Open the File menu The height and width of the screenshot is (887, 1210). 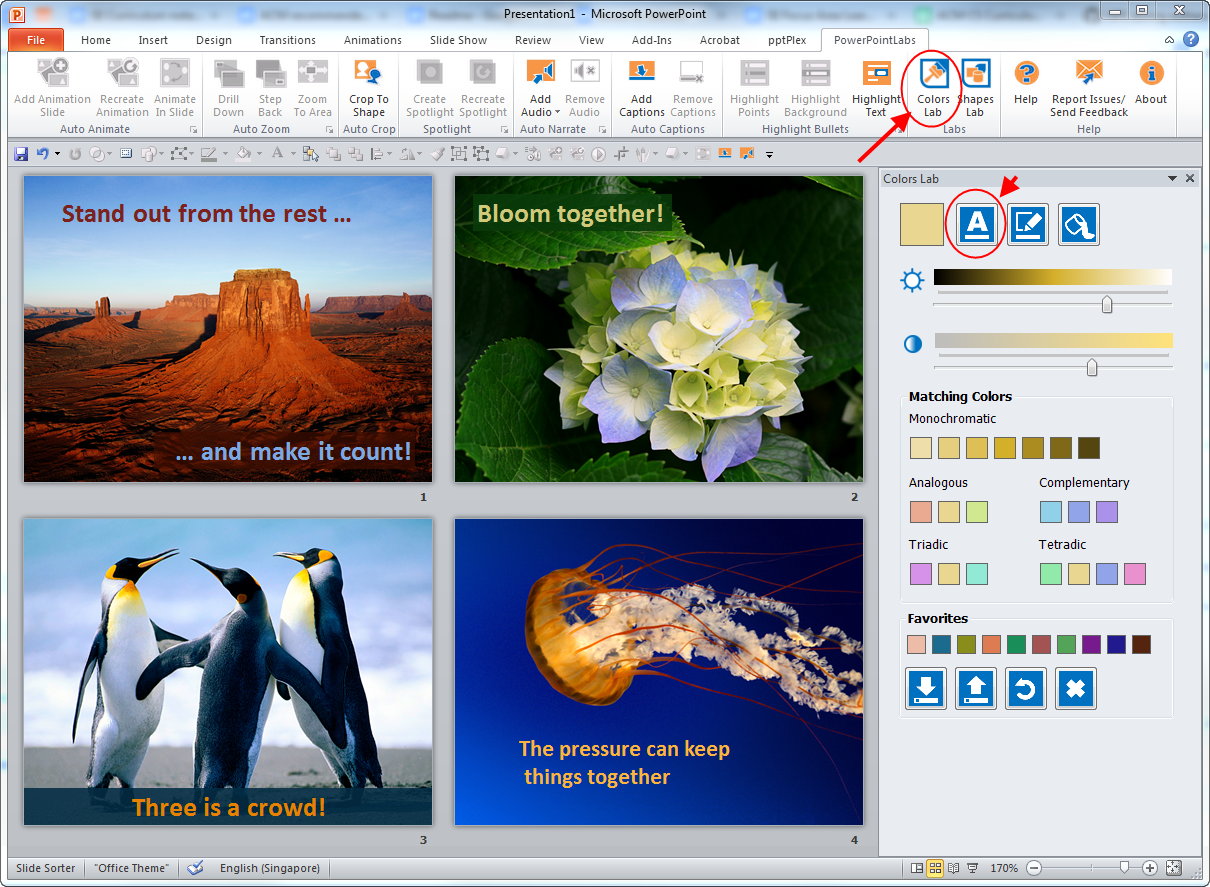tap(35, 40)
